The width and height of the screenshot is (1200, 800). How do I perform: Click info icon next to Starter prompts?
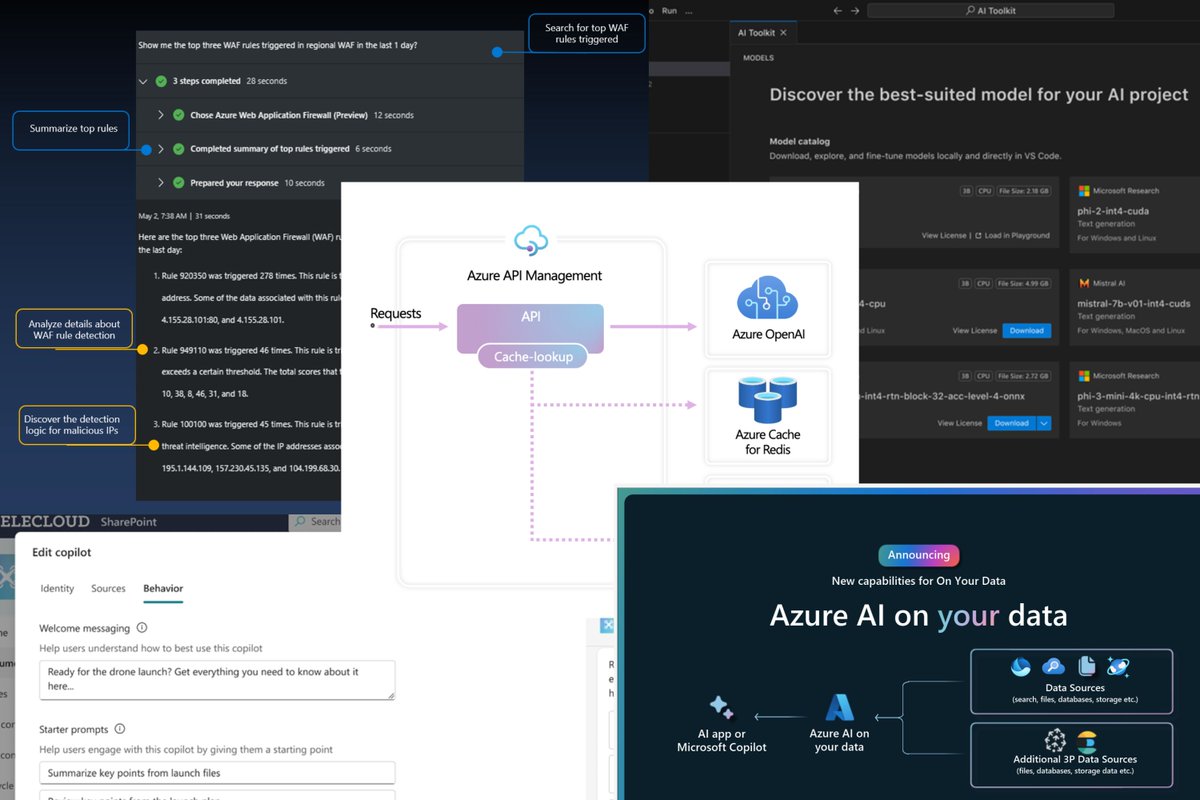point(120,730)
